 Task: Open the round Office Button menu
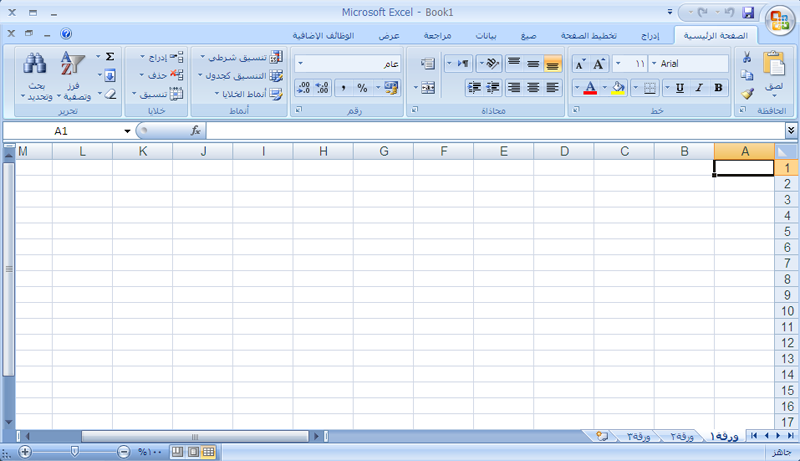[780, 20]
